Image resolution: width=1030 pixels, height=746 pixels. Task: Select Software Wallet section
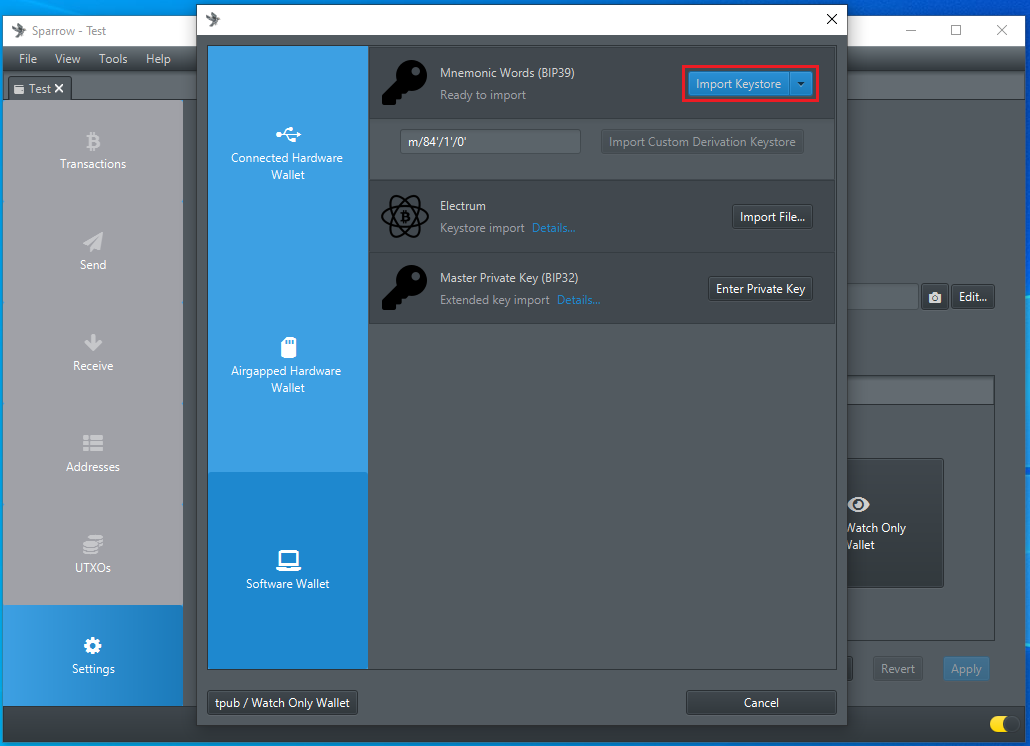(288, 570)
